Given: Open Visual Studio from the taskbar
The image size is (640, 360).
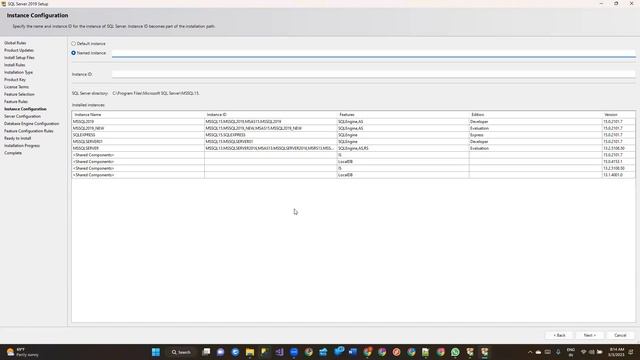Looking at the screenshot, I should point(279,352).
